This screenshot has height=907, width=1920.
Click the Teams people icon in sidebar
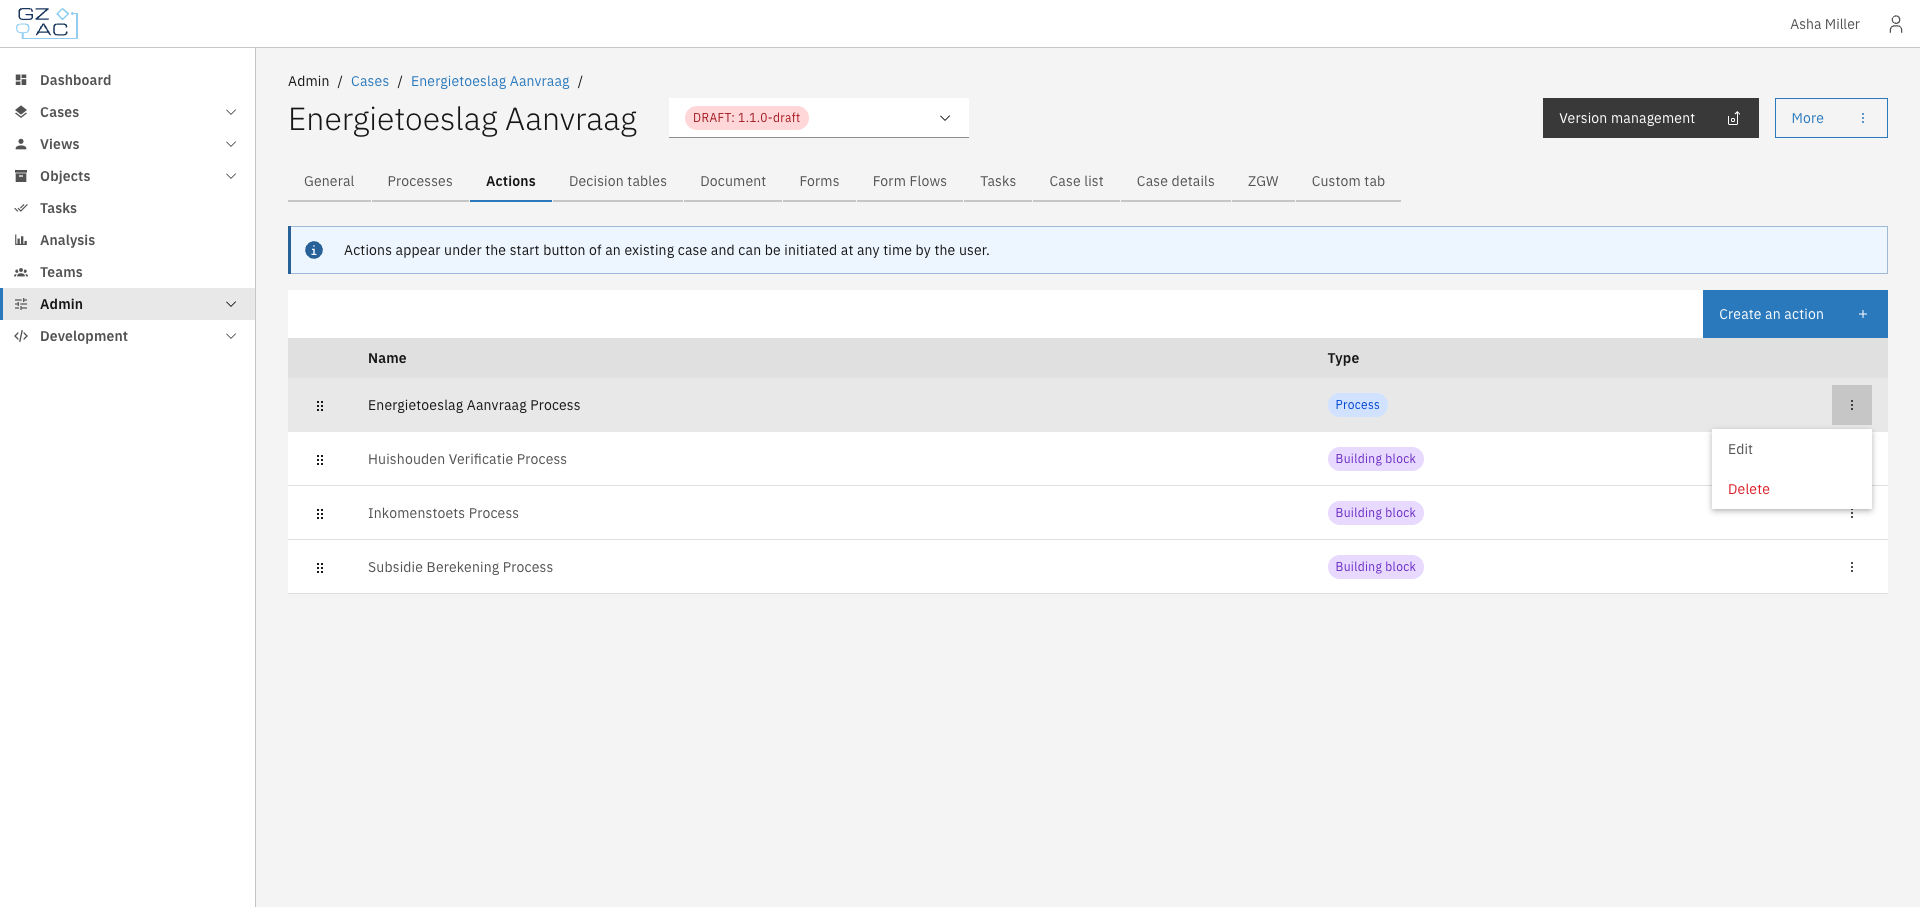(21, 272)
